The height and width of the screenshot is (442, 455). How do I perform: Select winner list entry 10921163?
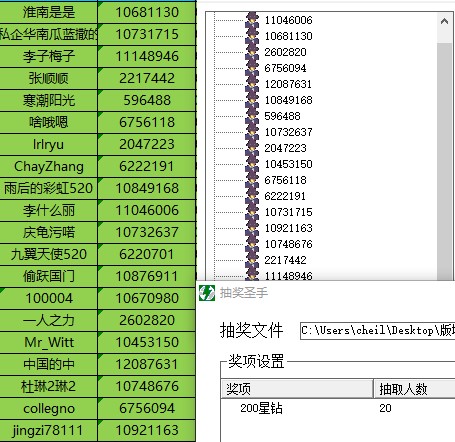coord(289,228)
